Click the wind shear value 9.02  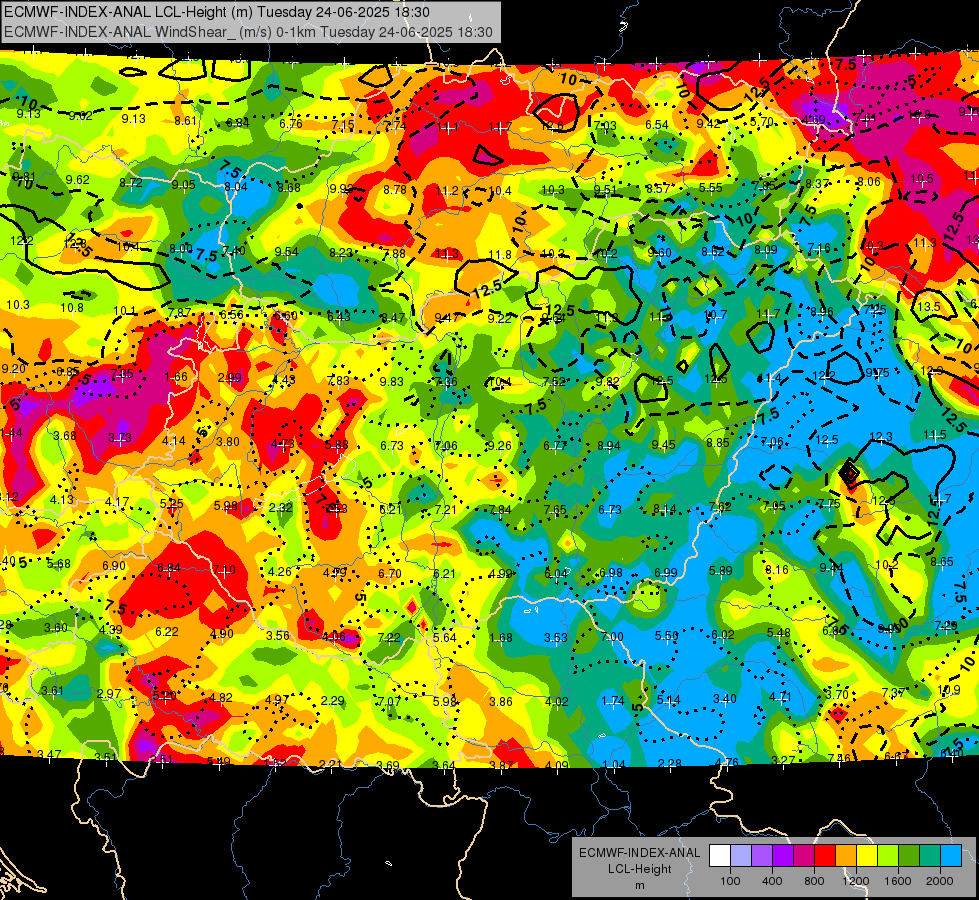point(81,116)
